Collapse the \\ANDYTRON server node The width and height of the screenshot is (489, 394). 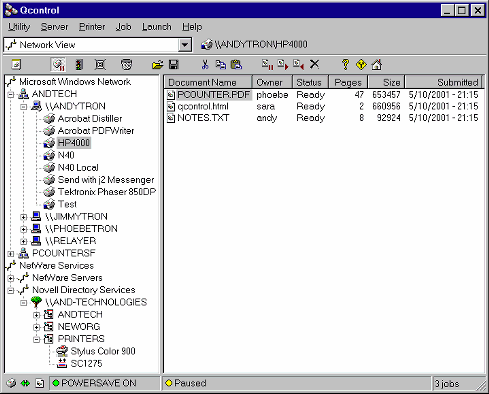coord(23,107)
